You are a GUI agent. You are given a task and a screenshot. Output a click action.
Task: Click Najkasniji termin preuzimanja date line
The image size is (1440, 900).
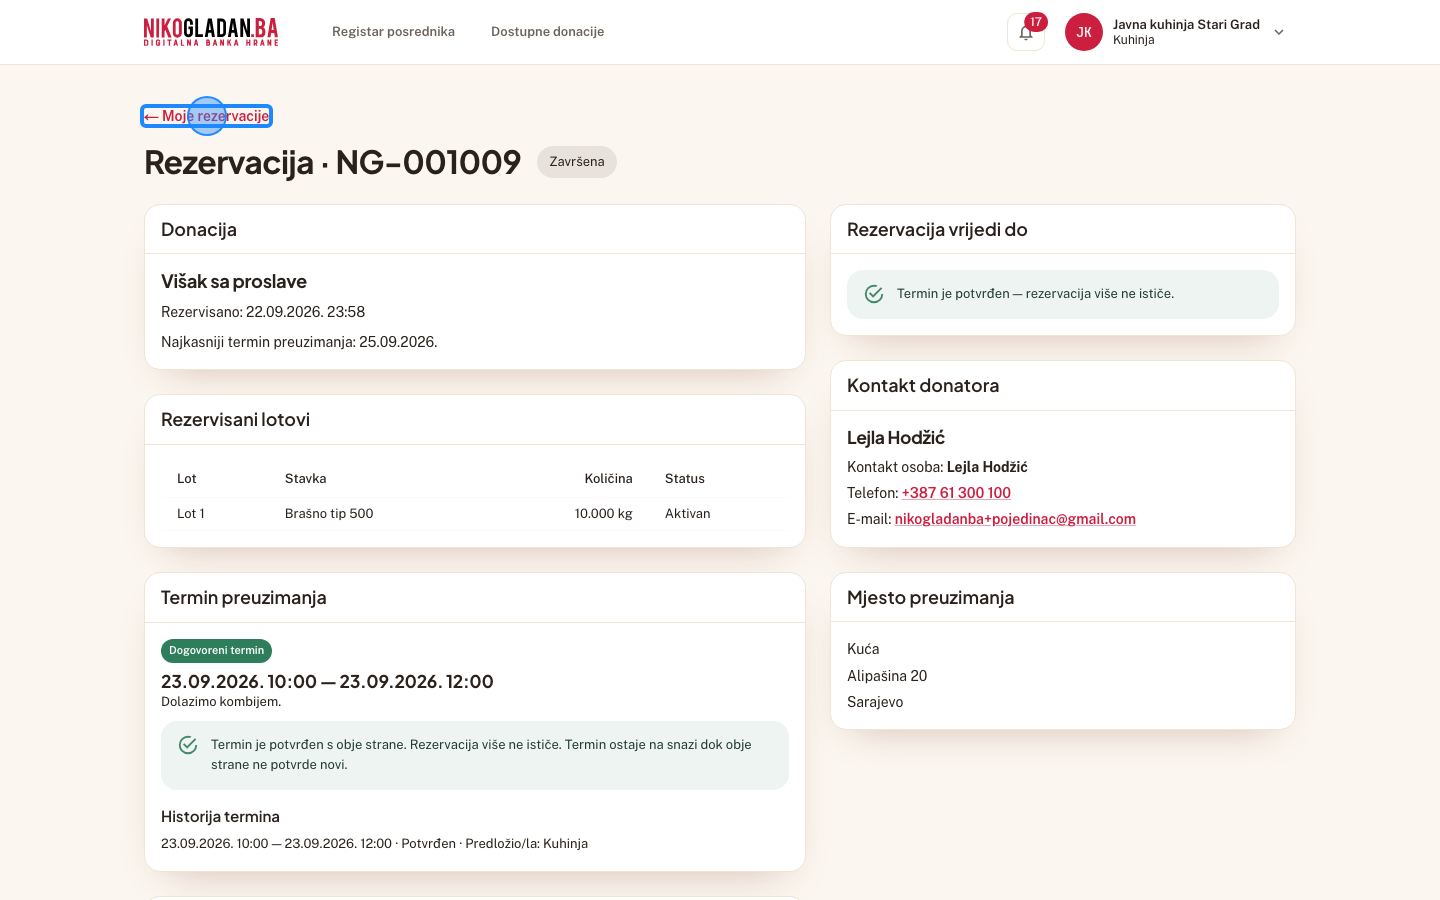(x=299, y=342)
